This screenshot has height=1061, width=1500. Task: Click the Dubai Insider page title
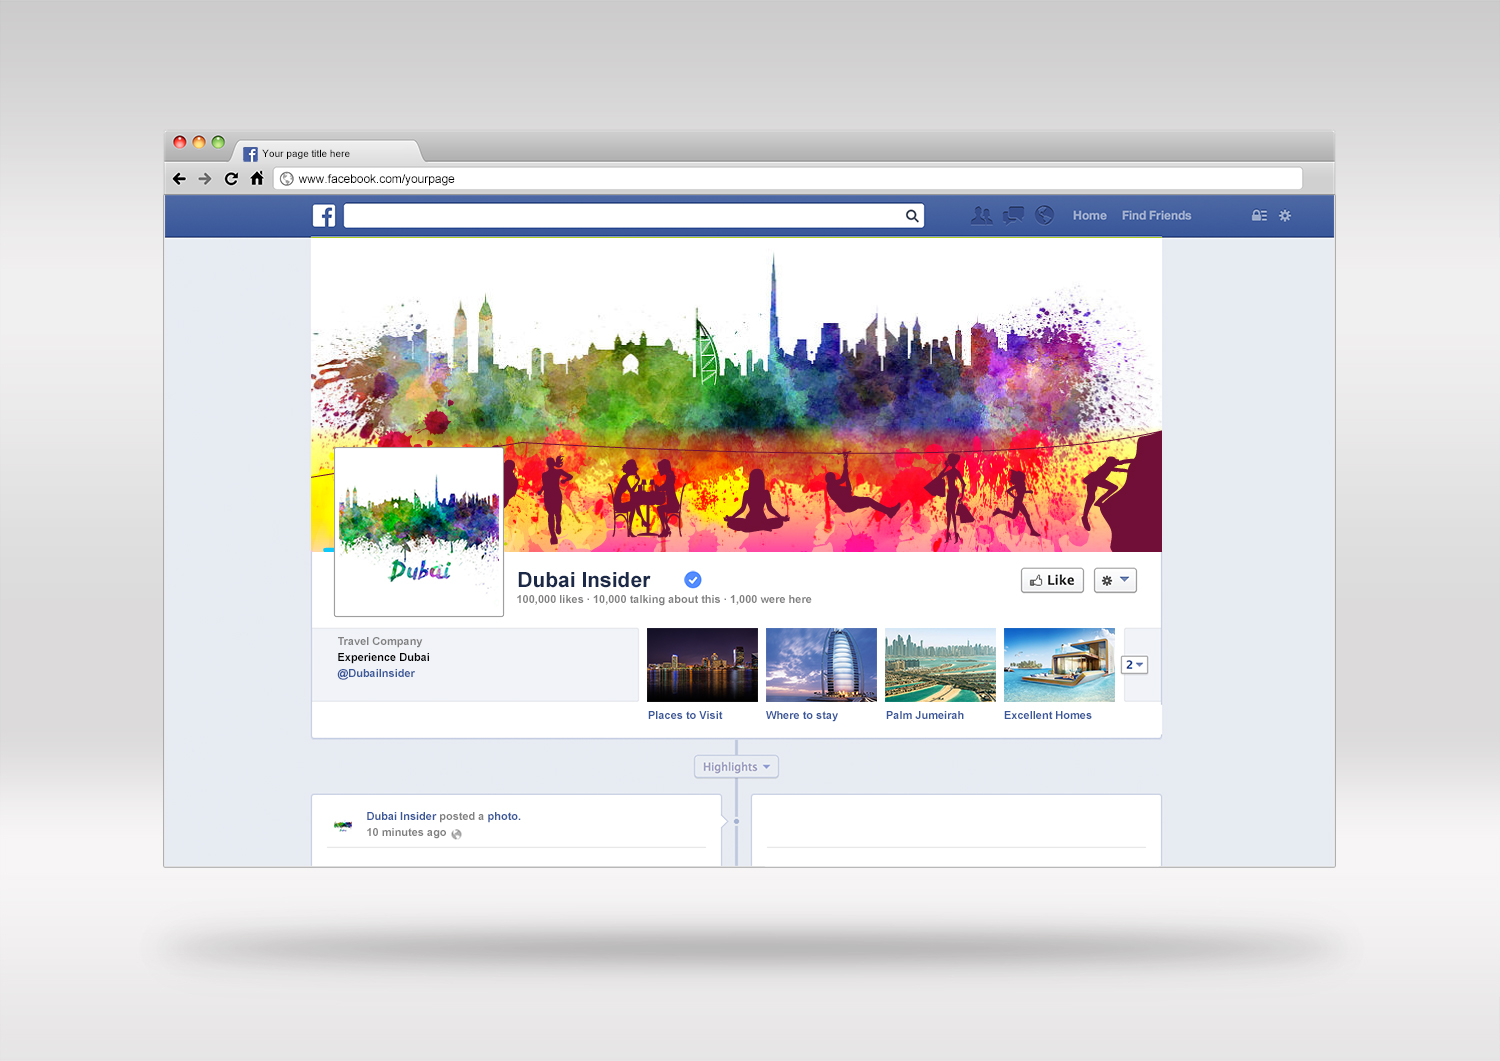click(x=584, y=580)
